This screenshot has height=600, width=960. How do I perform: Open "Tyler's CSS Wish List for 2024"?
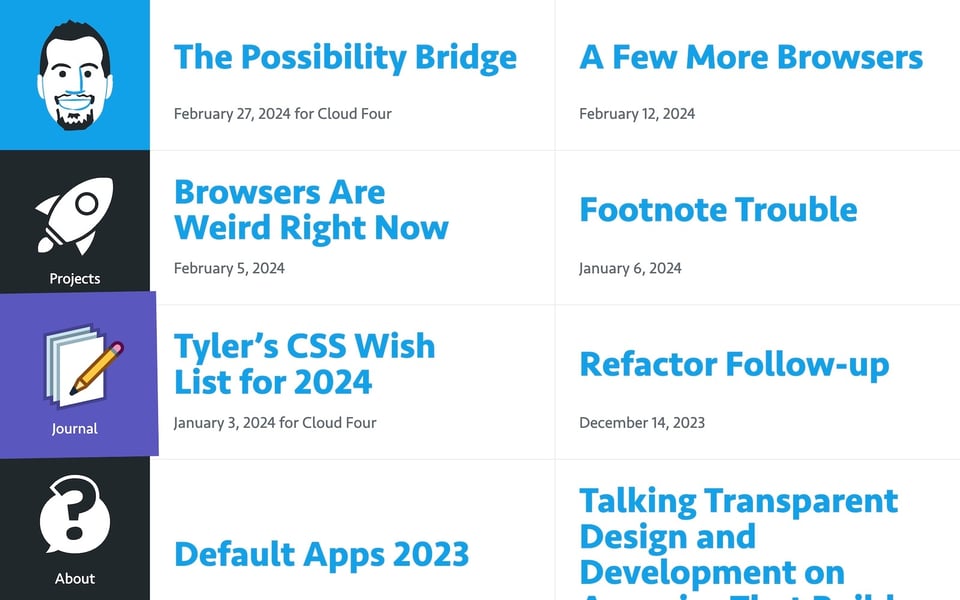[305, 363]
